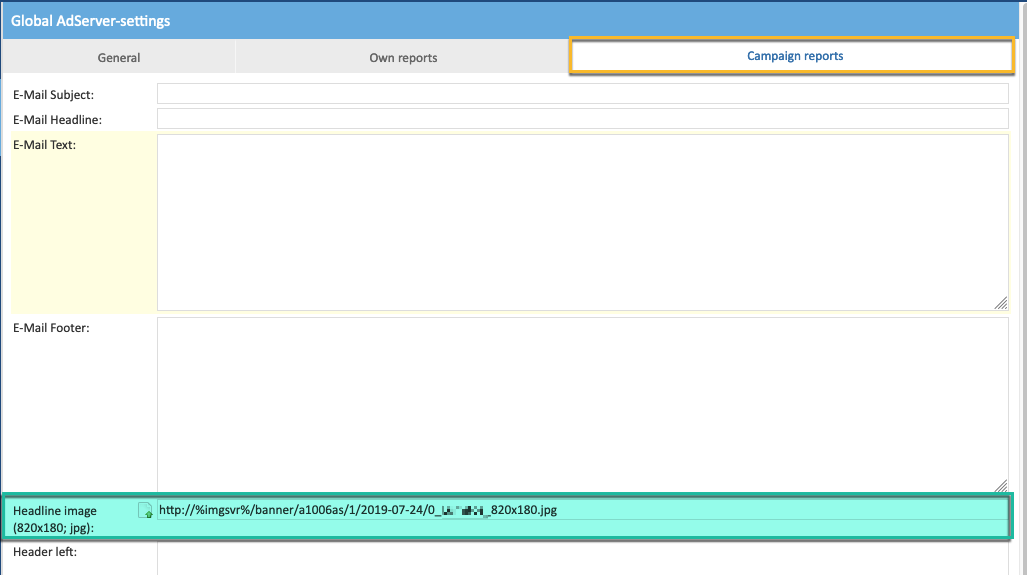Viewport: 1027px width, 575px height.
Task: Place cursor in the E-Mail Text area
Action: (582, 222)
